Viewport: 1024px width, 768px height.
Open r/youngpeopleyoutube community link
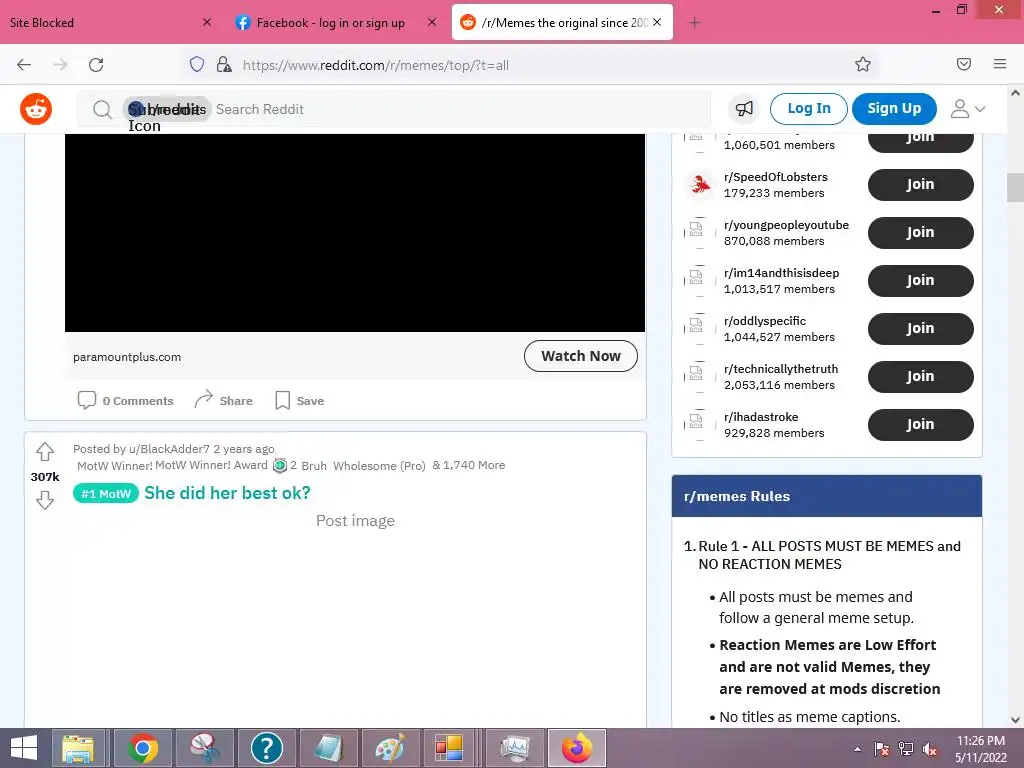coord(786,225)
